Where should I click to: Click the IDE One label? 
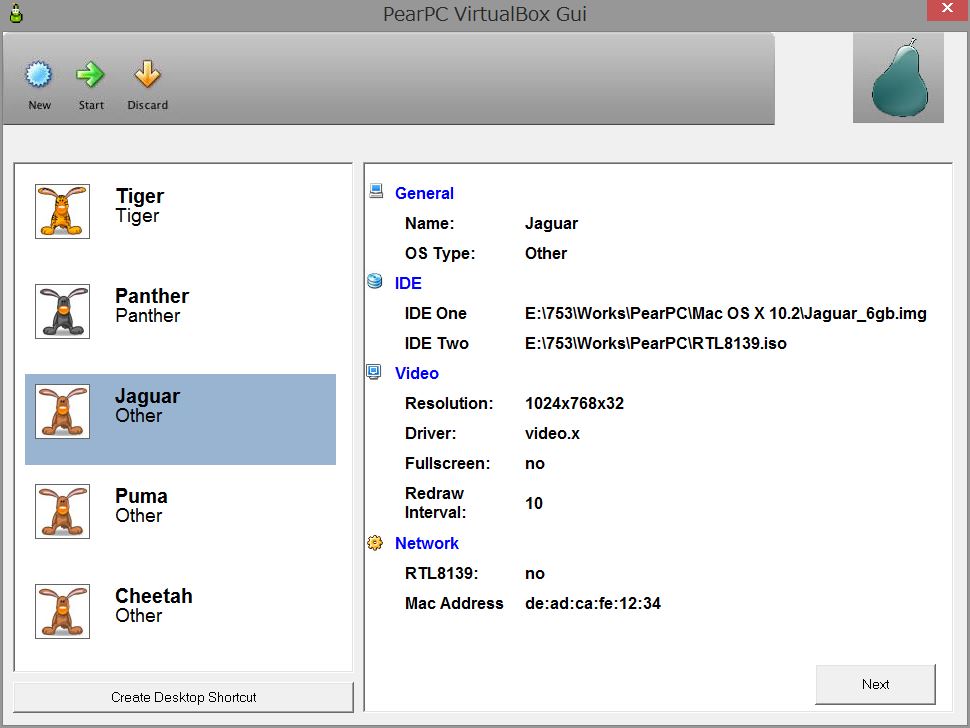[436, 314]
